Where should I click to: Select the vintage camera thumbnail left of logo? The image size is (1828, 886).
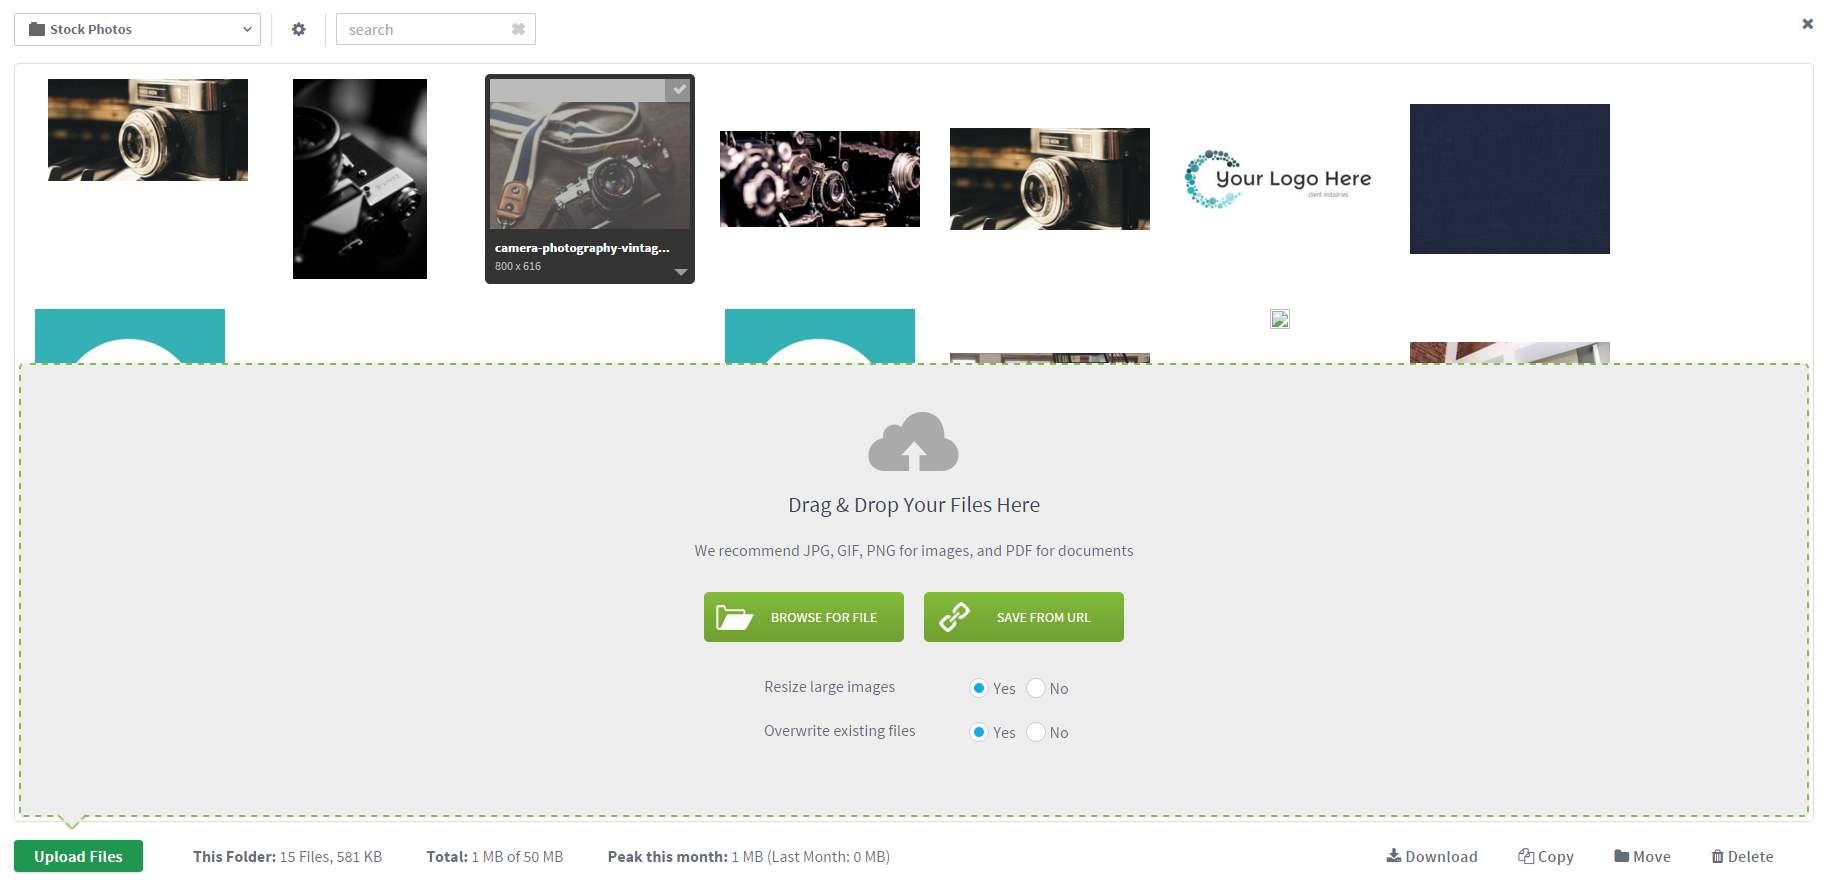[1050, 179]
